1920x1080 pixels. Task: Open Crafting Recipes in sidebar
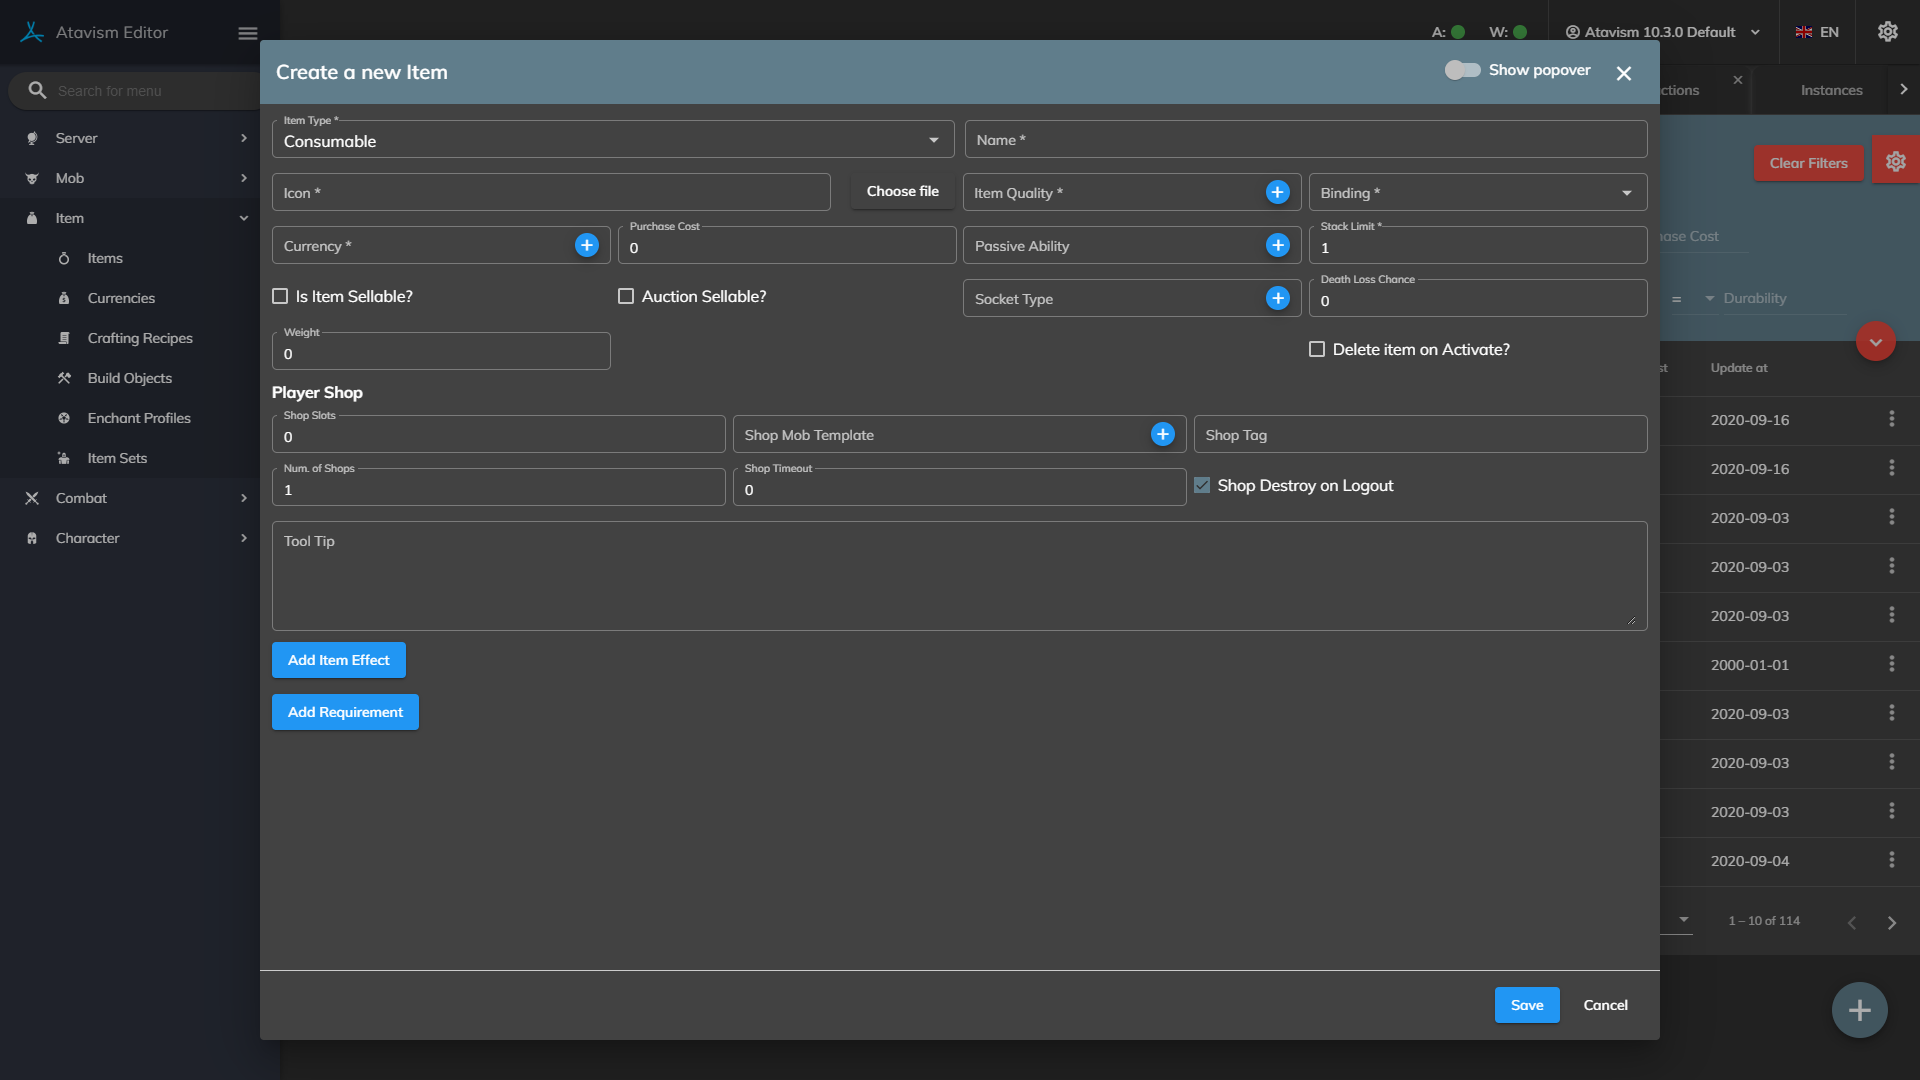(140, 338)
